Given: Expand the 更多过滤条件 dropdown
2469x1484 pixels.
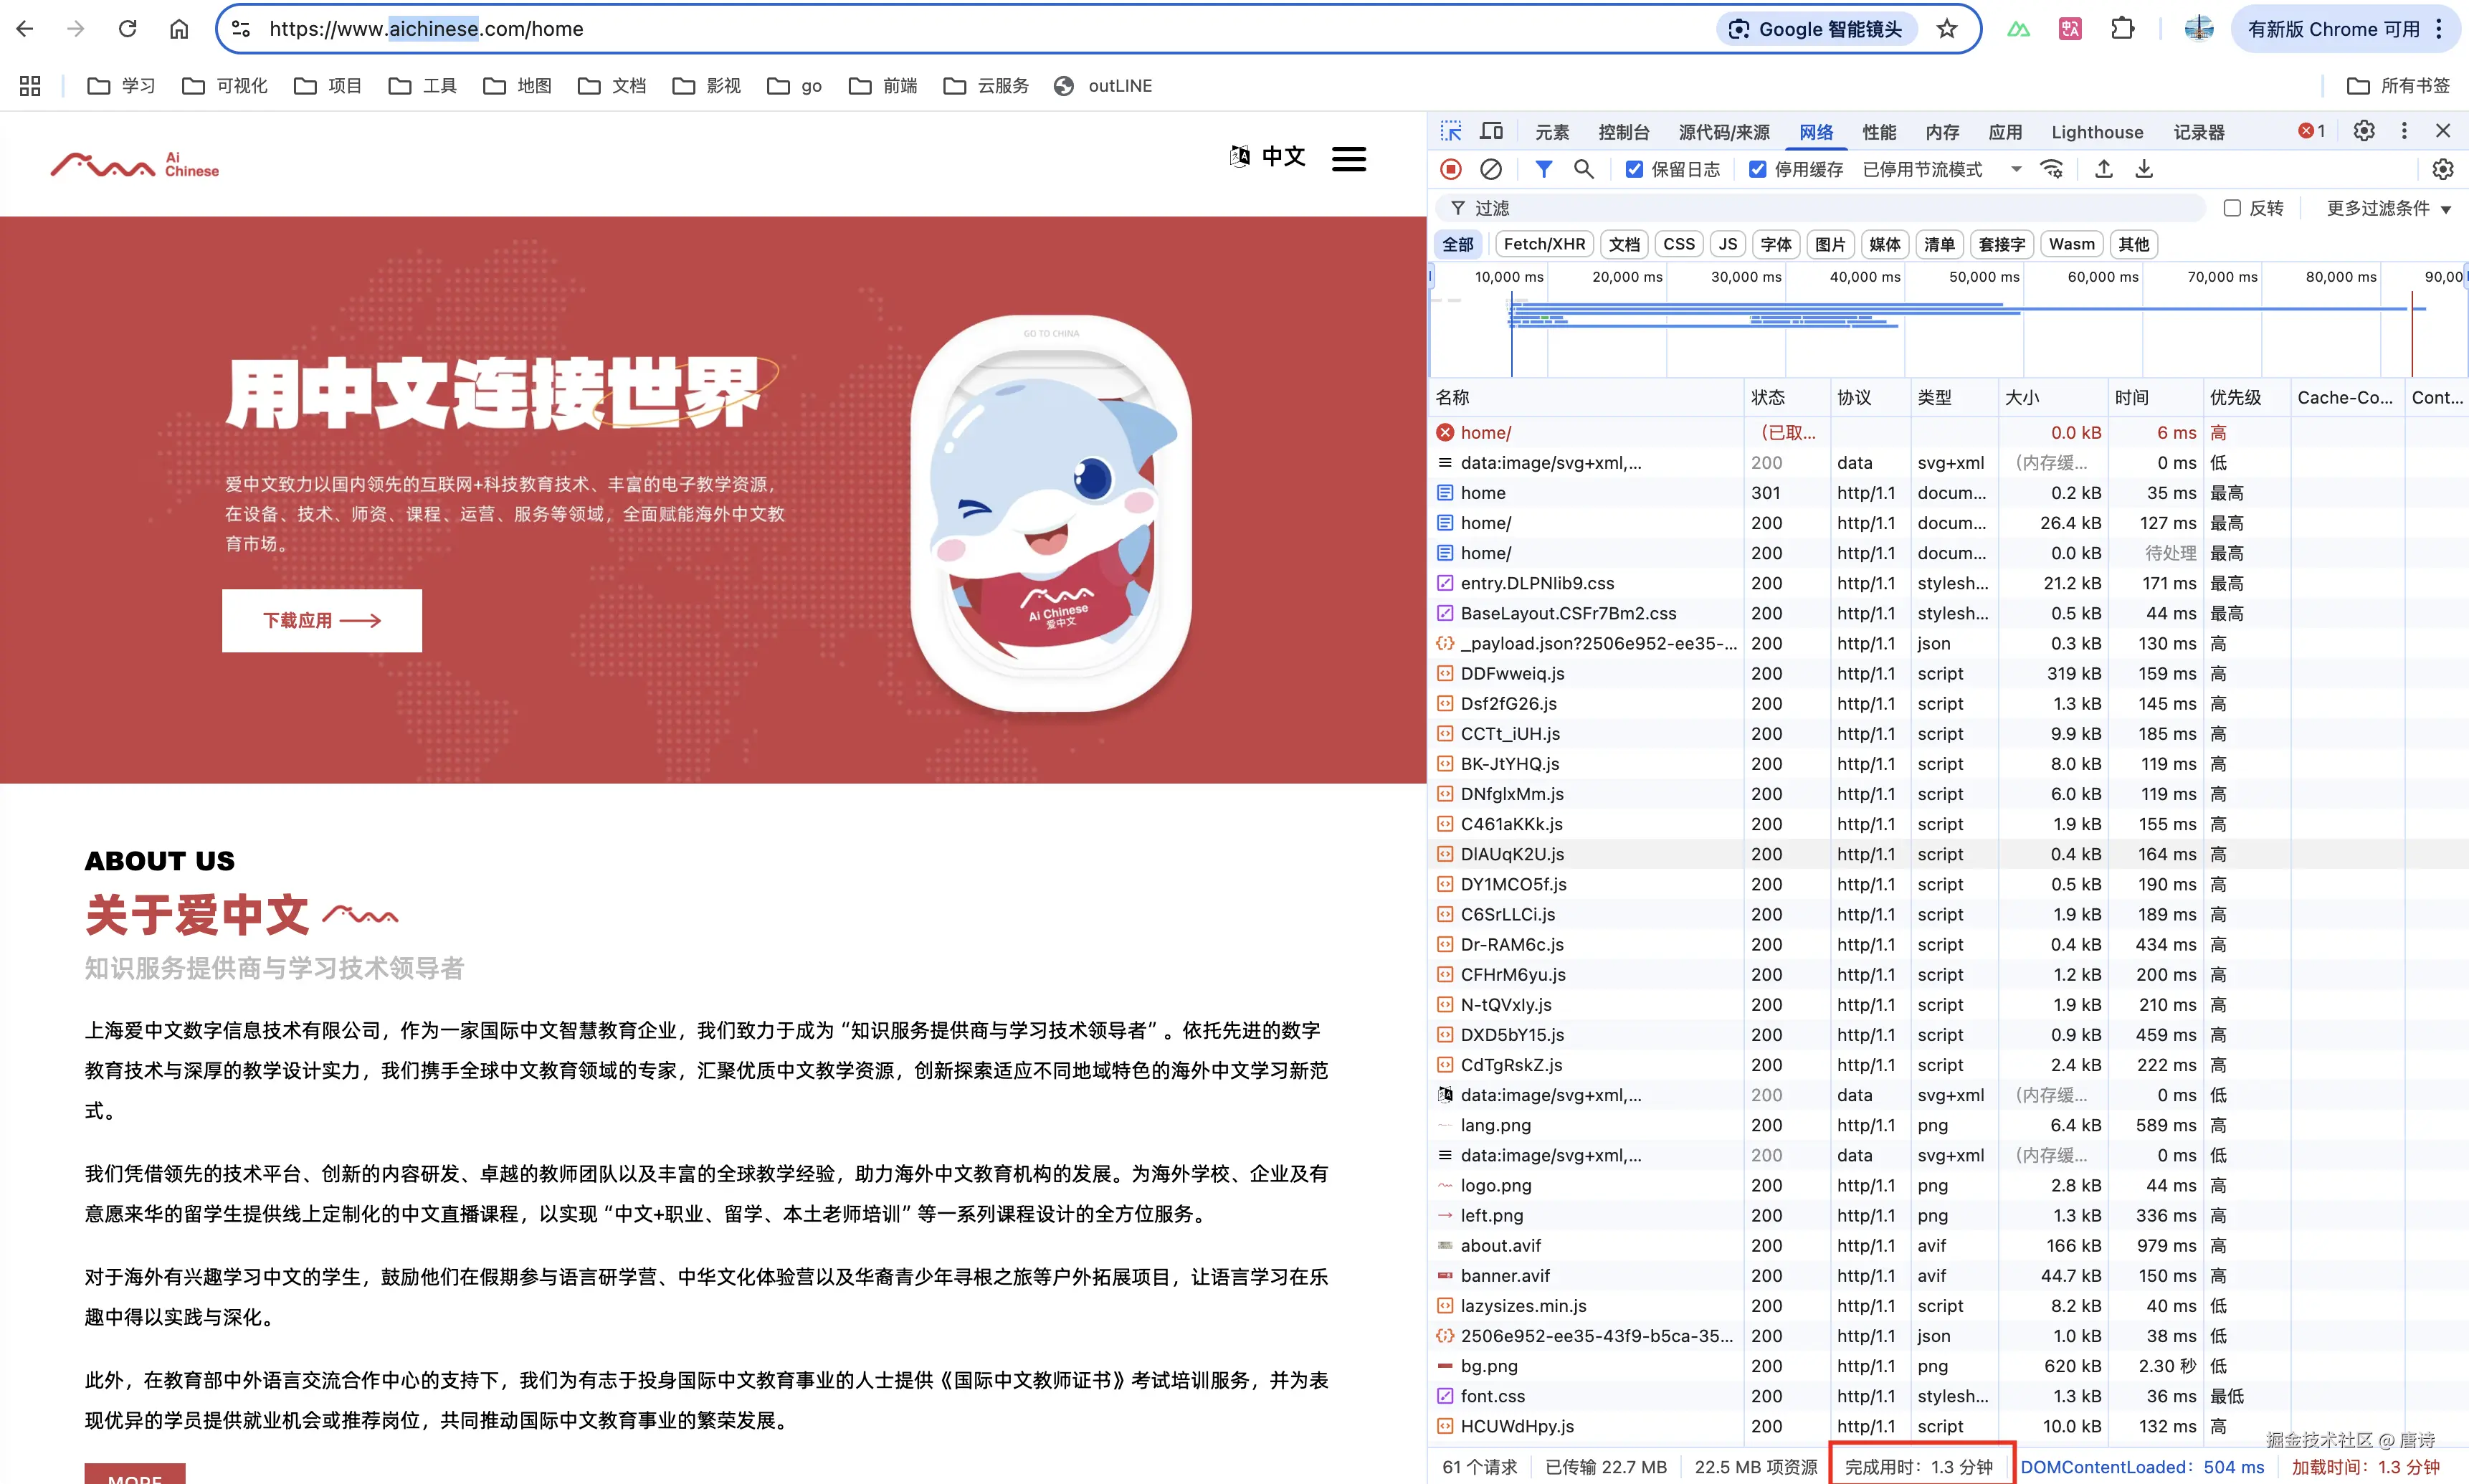Looking at the screenshot, I should [x=2388, y=208].
